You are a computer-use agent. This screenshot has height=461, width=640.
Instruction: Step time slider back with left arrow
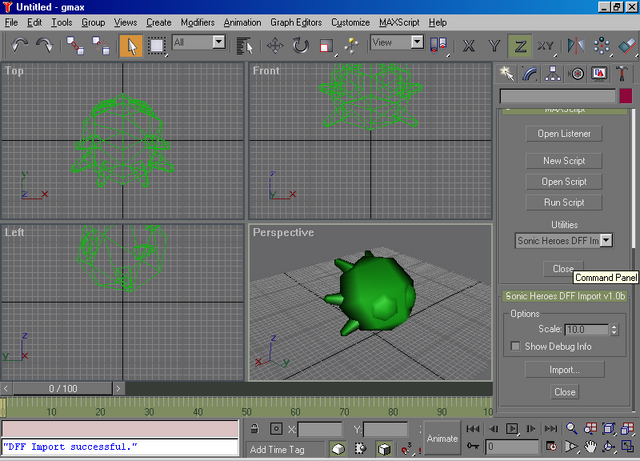pos(6,388)
